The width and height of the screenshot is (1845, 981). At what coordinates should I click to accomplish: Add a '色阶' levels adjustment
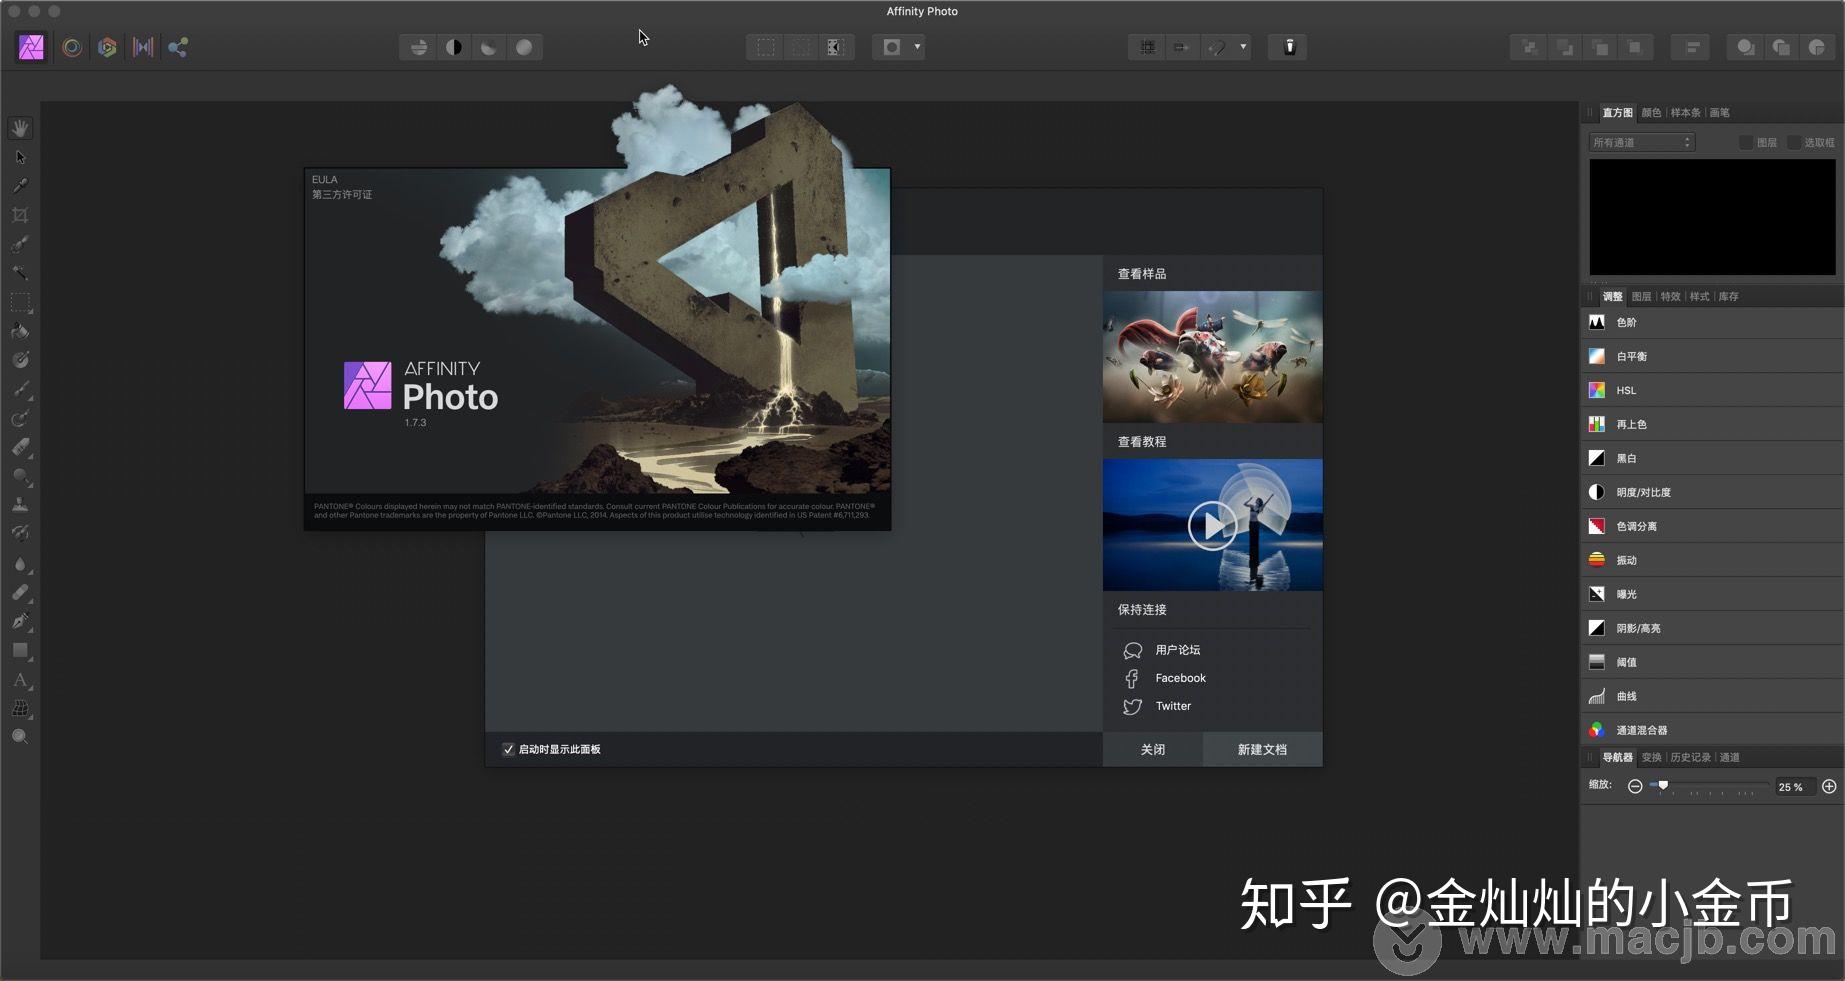[1712, 322]
